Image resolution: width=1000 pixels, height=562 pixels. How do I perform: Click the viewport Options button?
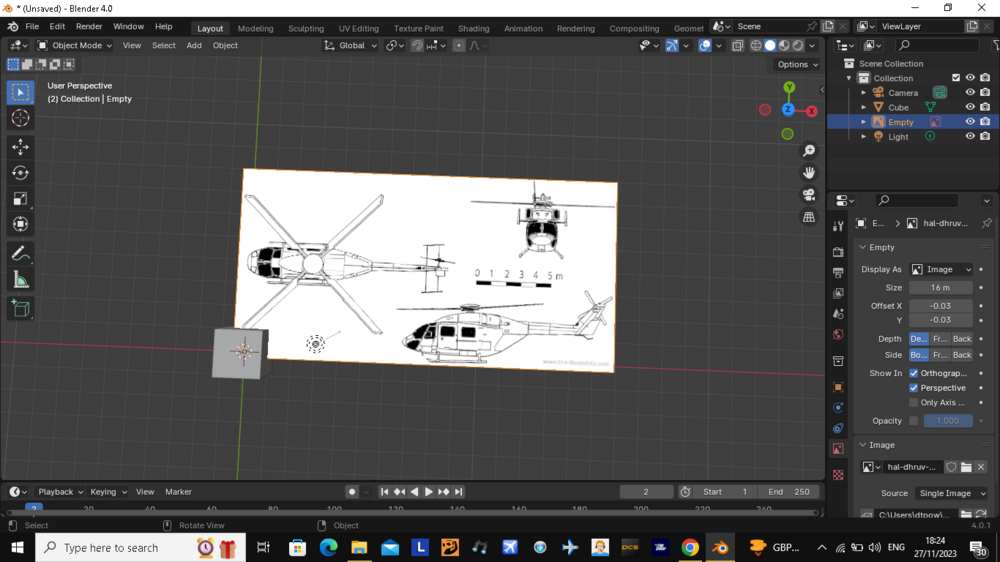tap(796, 64)
